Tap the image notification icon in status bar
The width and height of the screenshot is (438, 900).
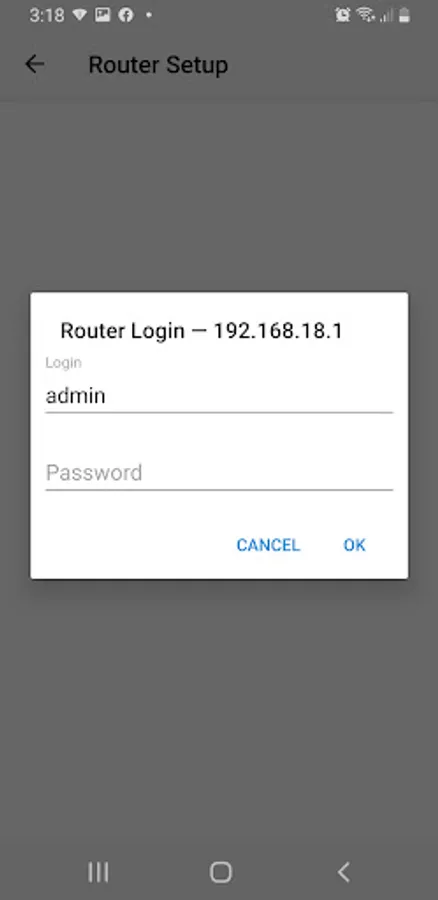(x=103, y=15)
